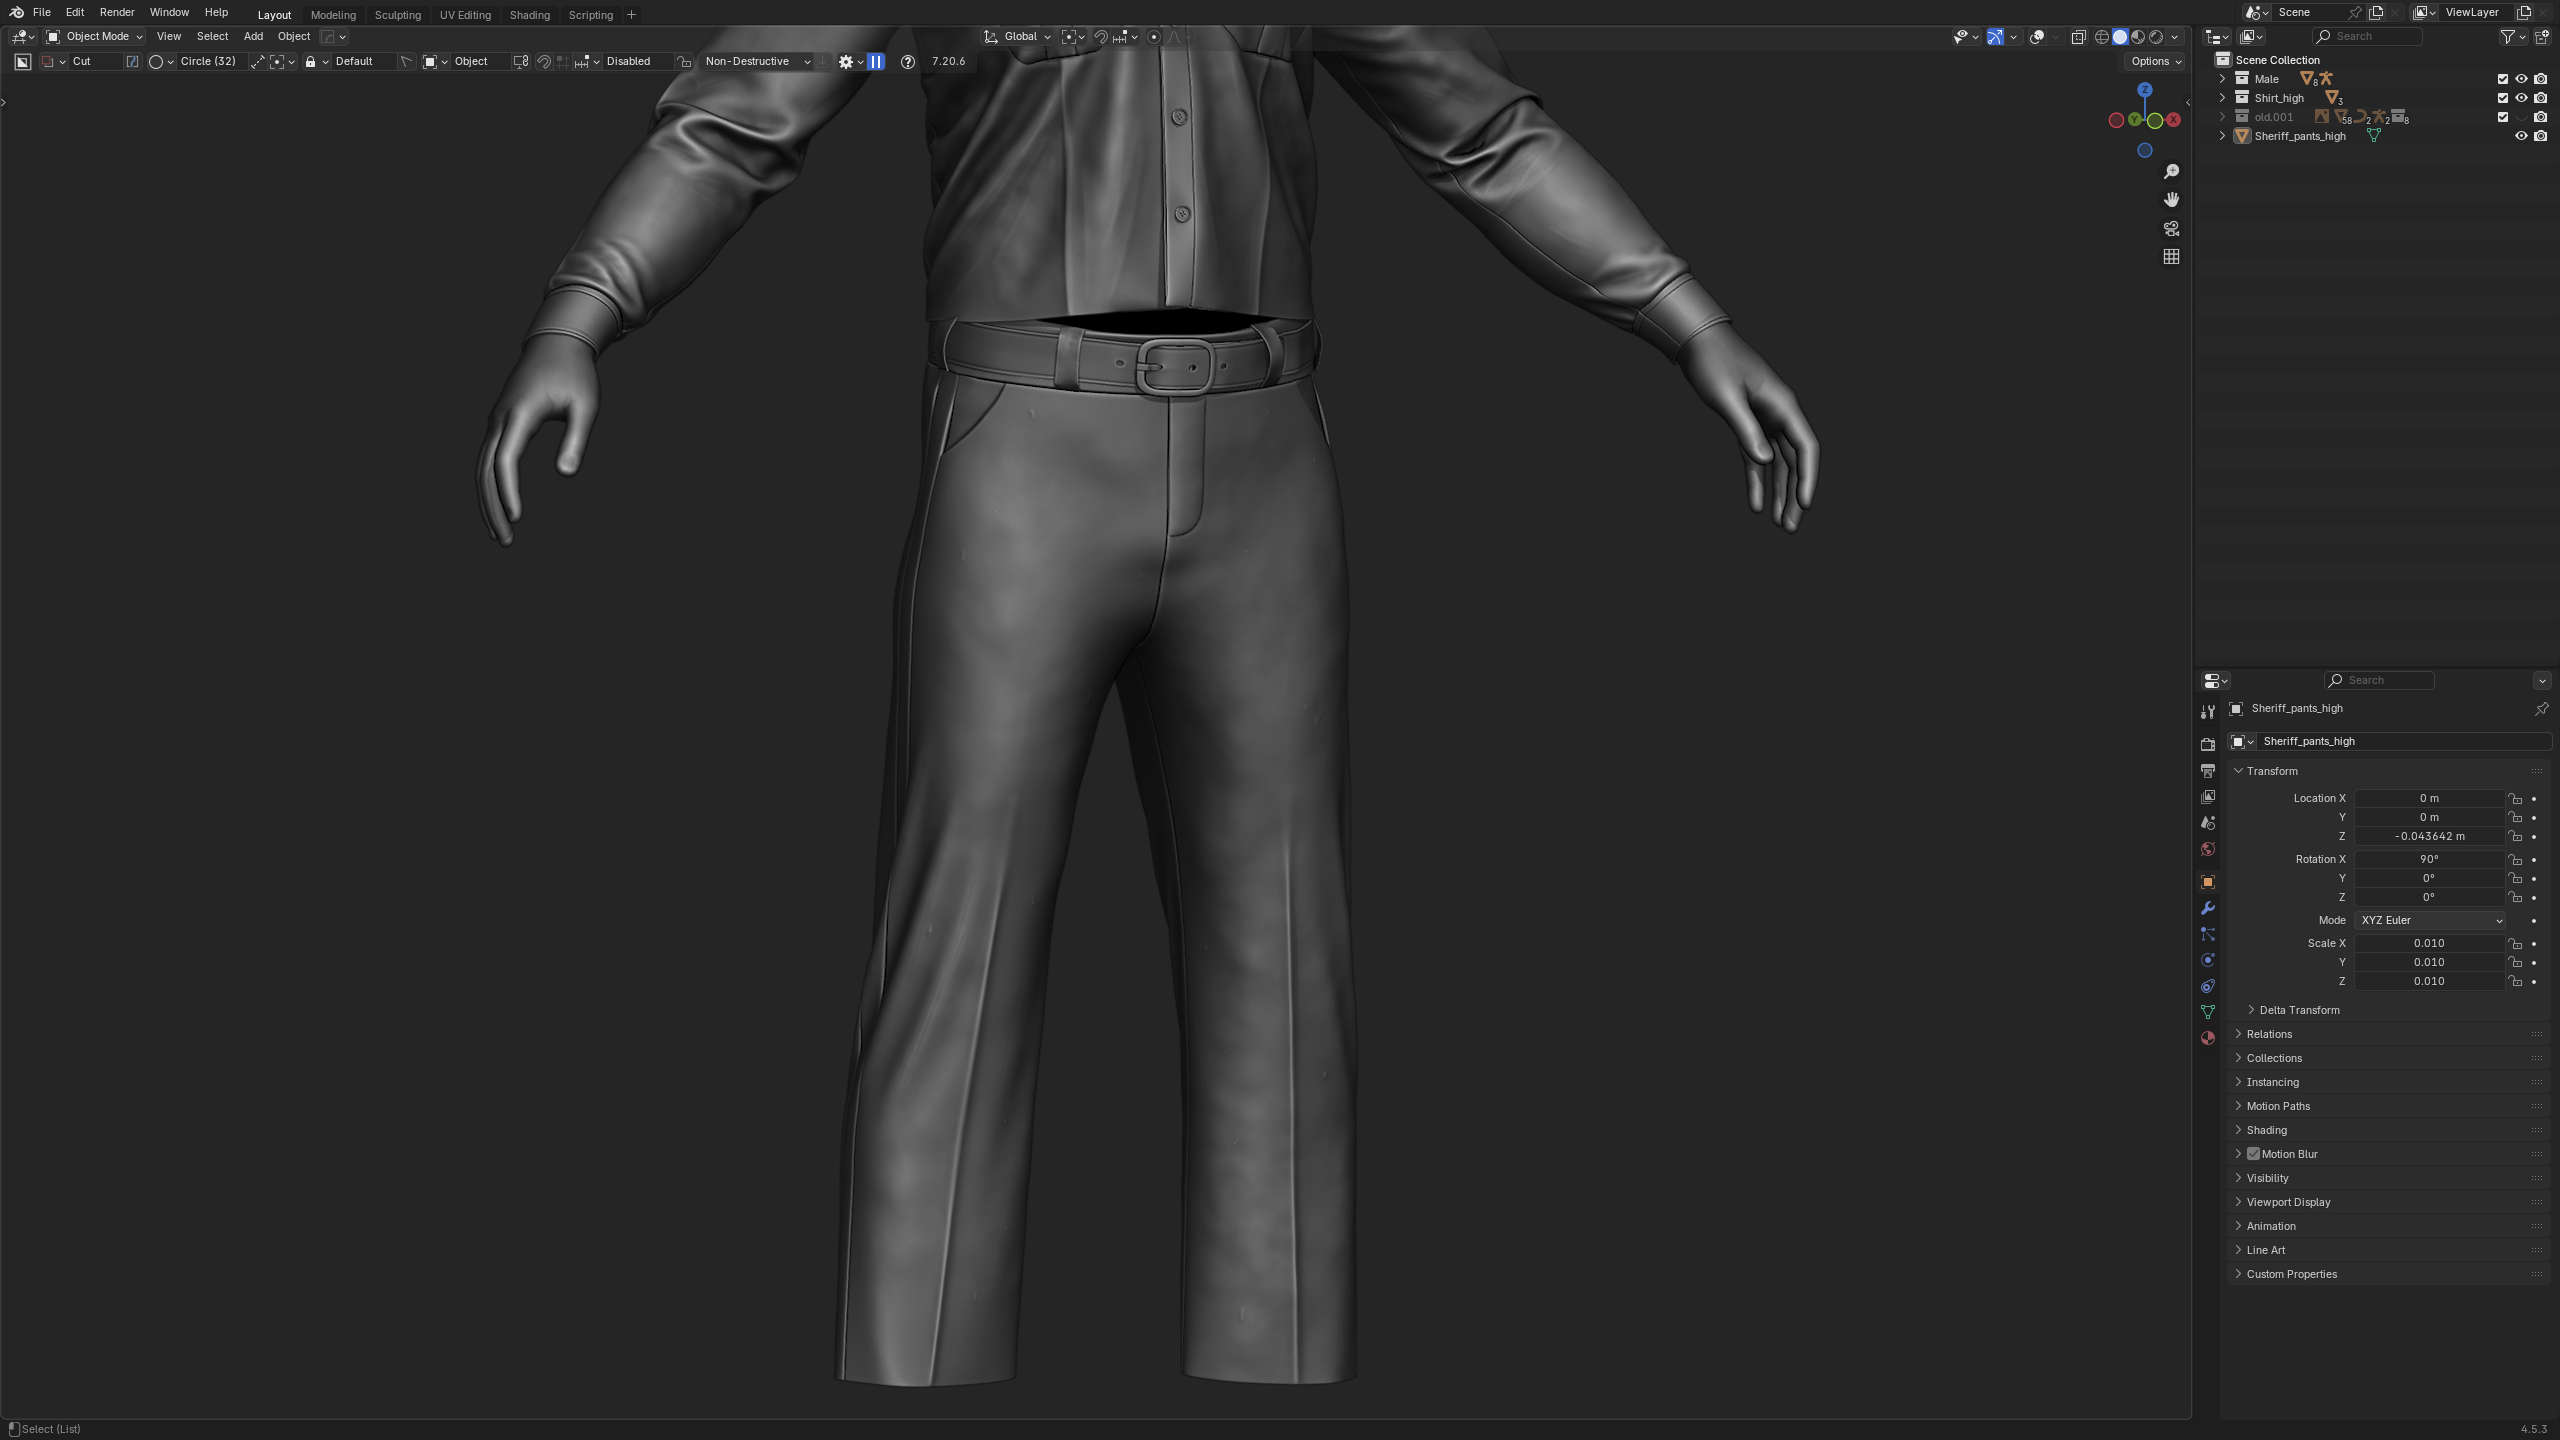Open the Add menu in the viewport header
The height and width of the screenshot is (1440, 2560).
tap(253, 36)
